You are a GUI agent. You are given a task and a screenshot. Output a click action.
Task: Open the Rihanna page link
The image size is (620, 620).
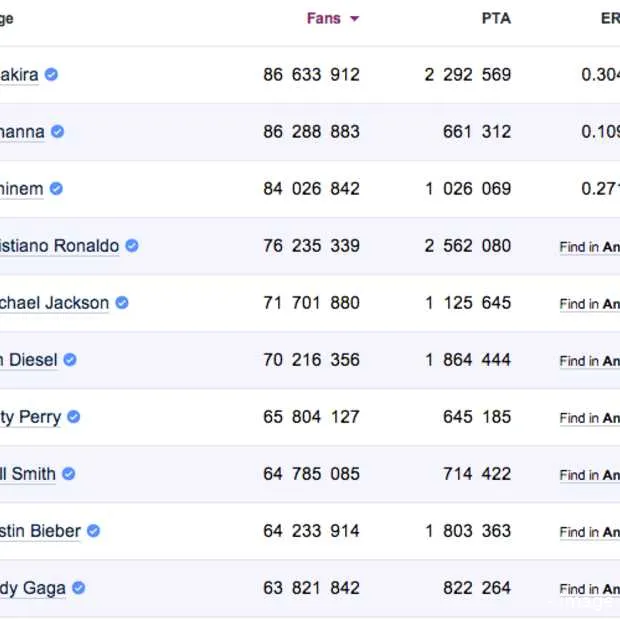coord(22,132)
